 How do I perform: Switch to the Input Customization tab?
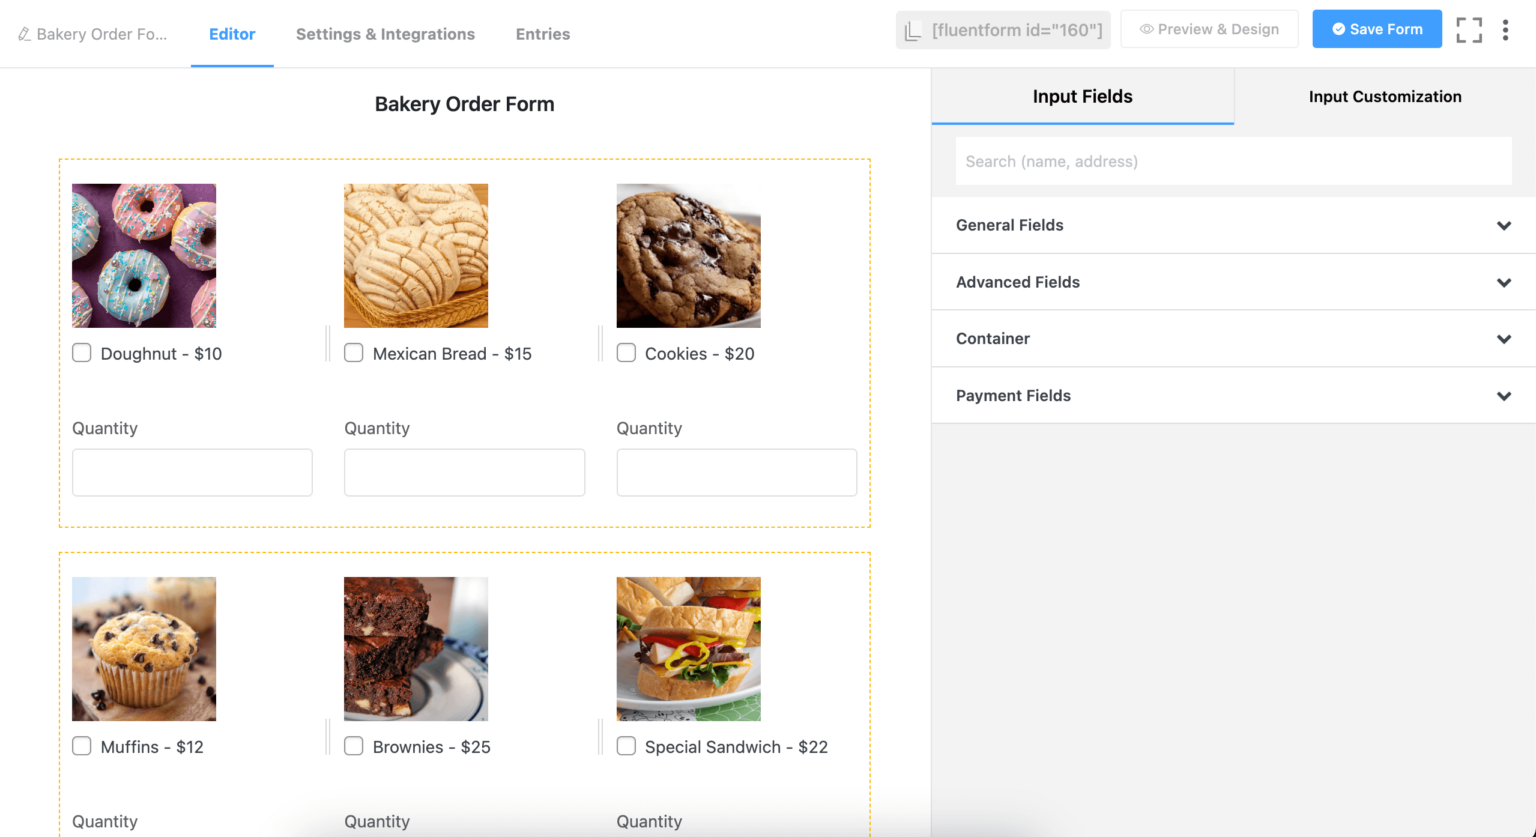[1385, 96]
